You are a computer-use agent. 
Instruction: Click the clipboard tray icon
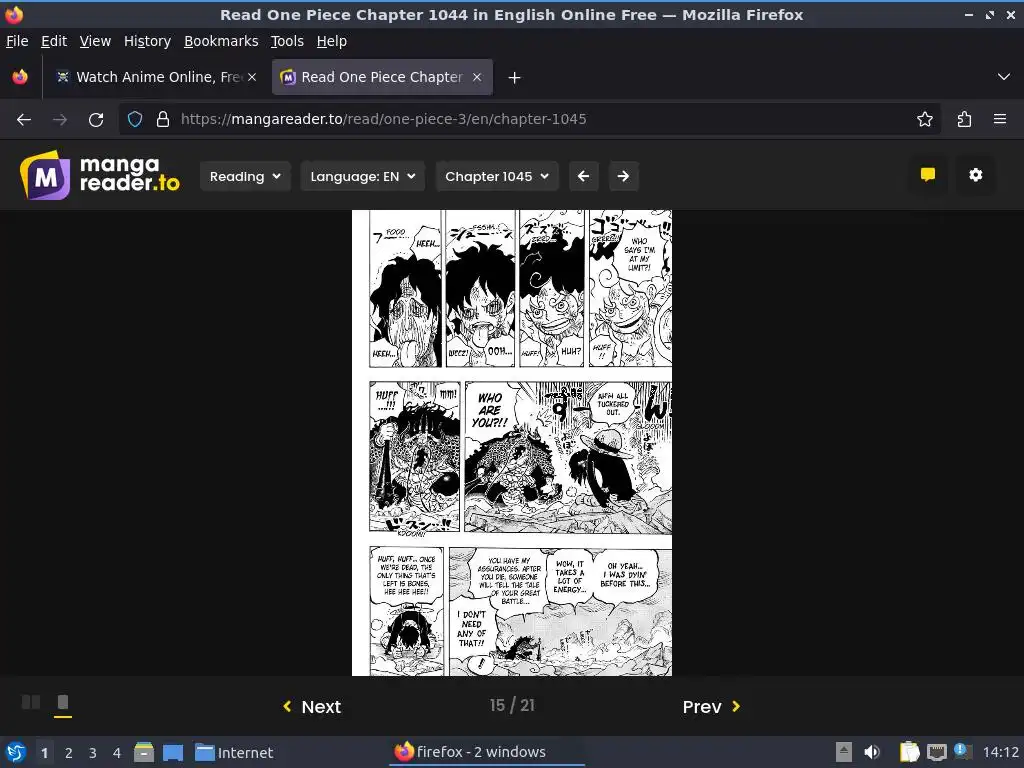(x=908, y=752)
